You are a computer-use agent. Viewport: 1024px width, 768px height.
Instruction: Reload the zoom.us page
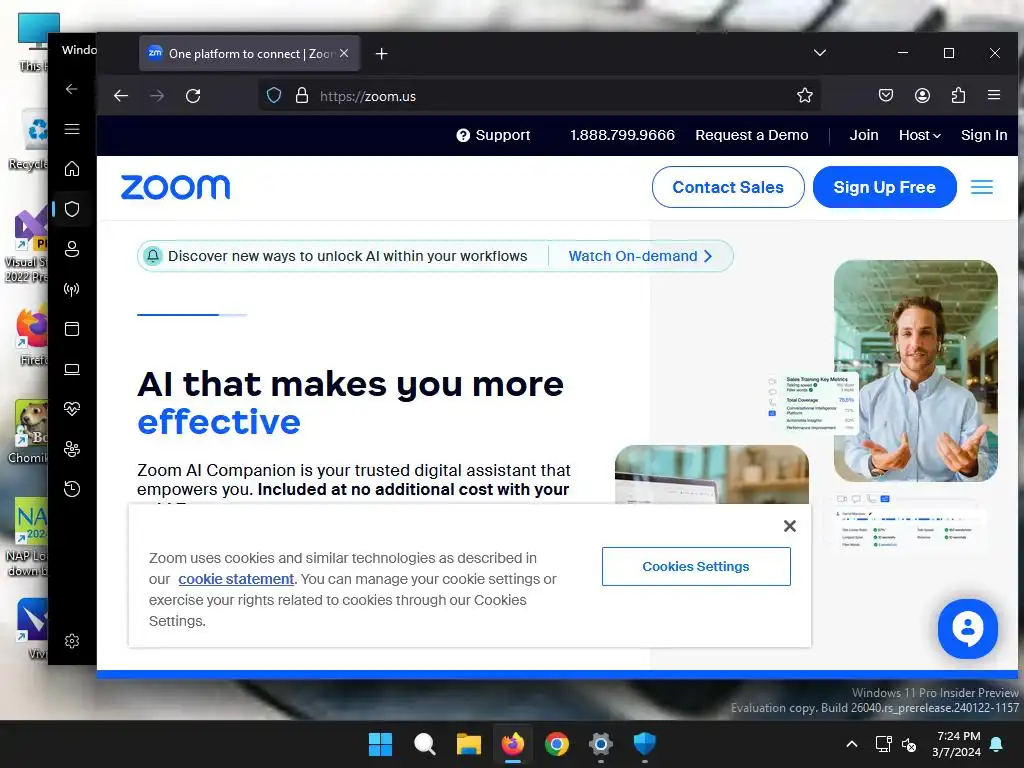tap(193, 96)
